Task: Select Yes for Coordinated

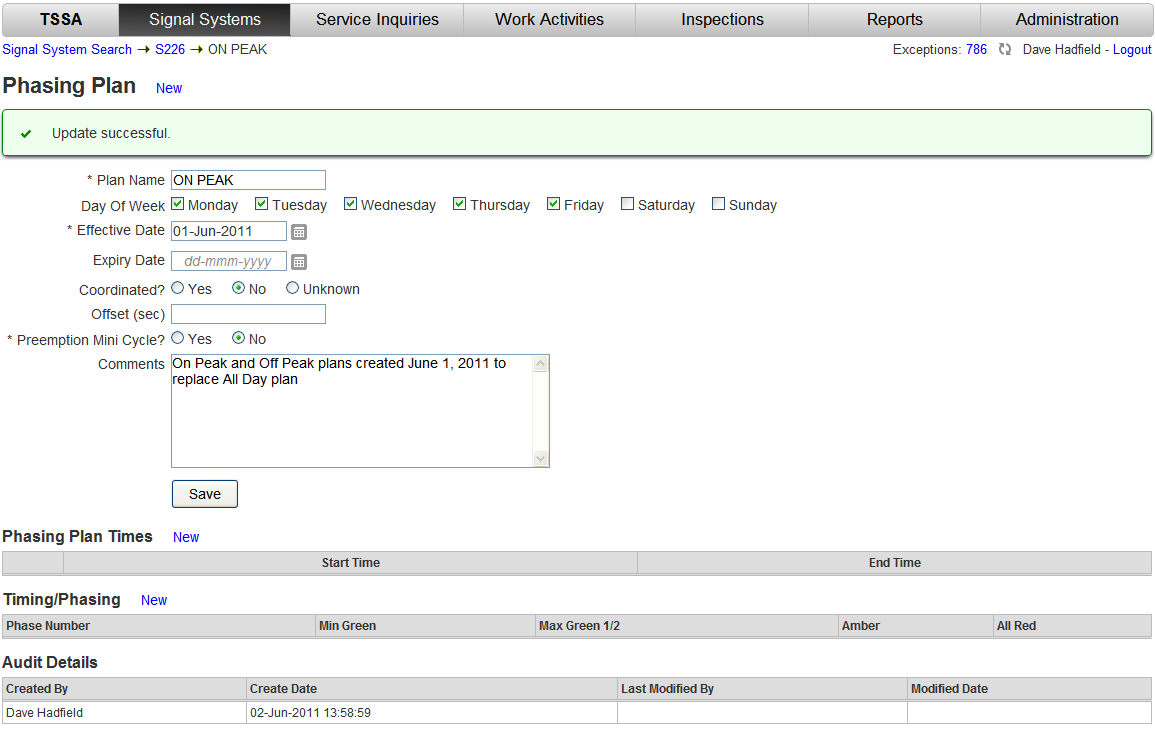Action: 178,288
